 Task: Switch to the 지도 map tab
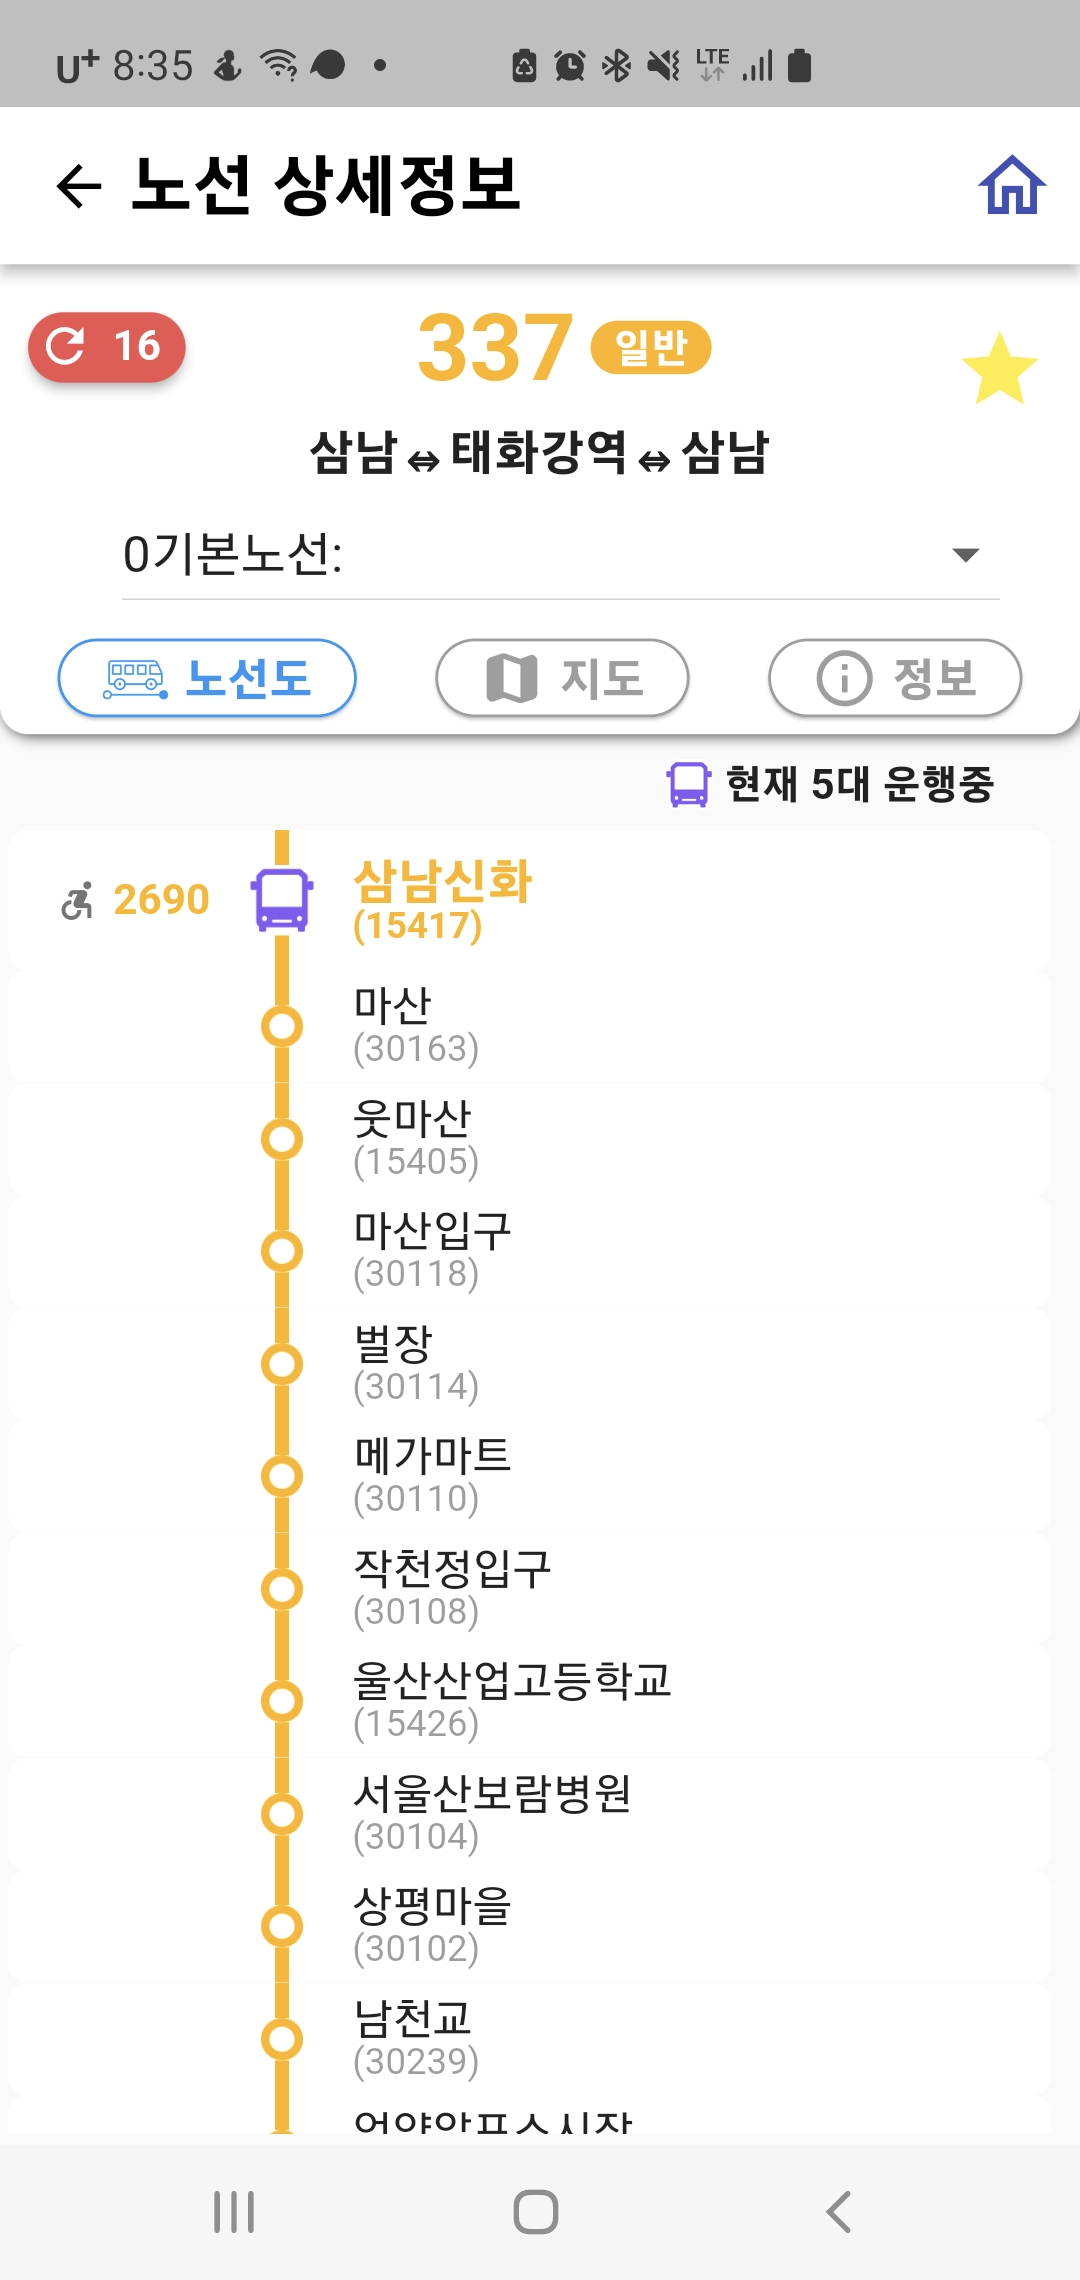(562, 678)
